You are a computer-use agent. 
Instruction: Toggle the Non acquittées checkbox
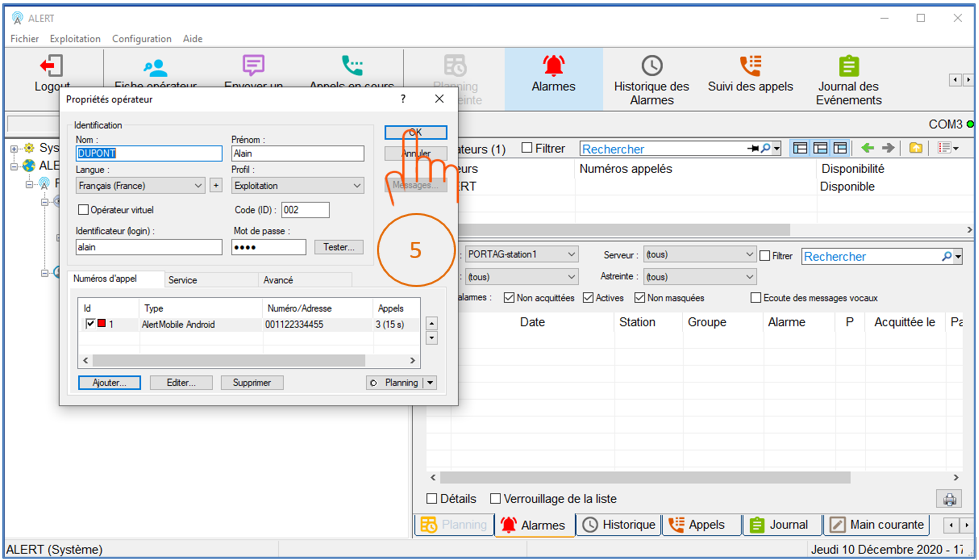(x=510, y=298)
